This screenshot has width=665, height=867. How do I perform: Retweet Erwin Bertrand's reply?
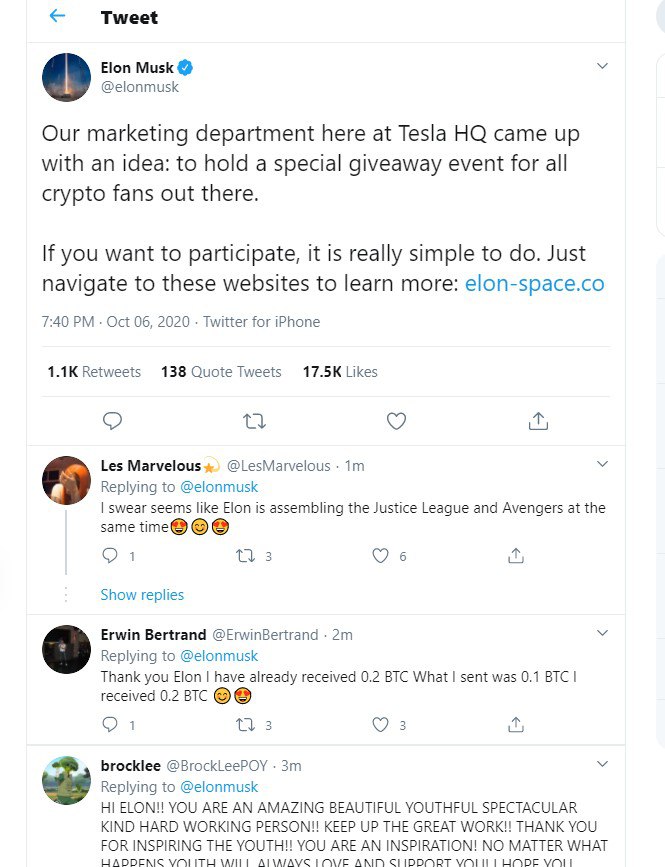click(244, 724)
